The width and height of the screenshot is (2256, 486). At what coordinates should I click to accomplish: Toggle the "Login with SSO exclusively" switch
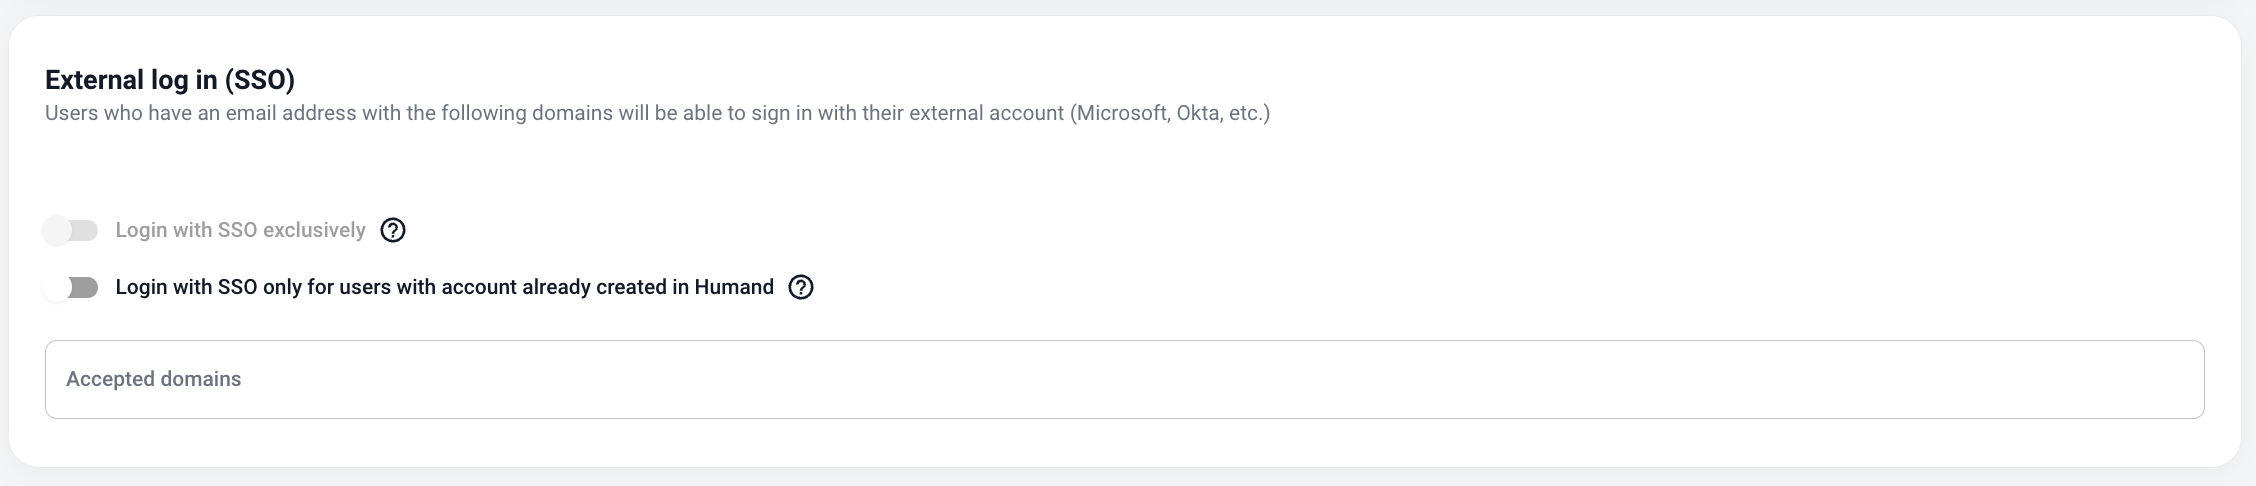point(71,231)
